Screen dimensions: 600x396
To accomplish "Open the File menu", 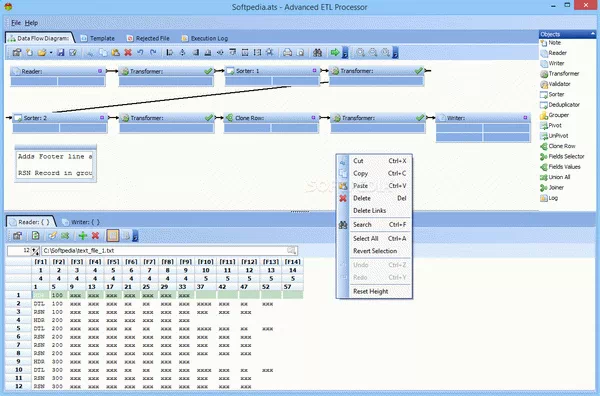I will (16, 23).
